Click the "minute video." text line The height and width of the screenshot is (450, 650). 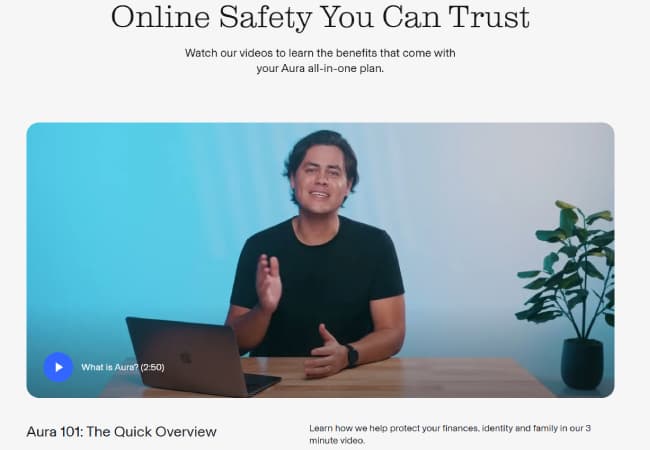tap(337, 440)
